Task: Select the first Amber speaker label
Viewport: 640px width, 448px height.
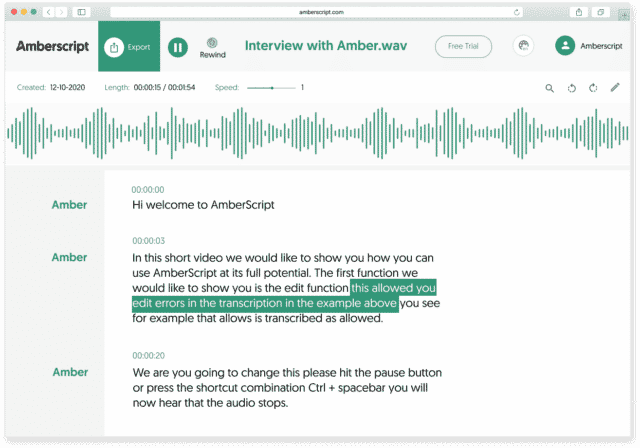Action: 70,205
